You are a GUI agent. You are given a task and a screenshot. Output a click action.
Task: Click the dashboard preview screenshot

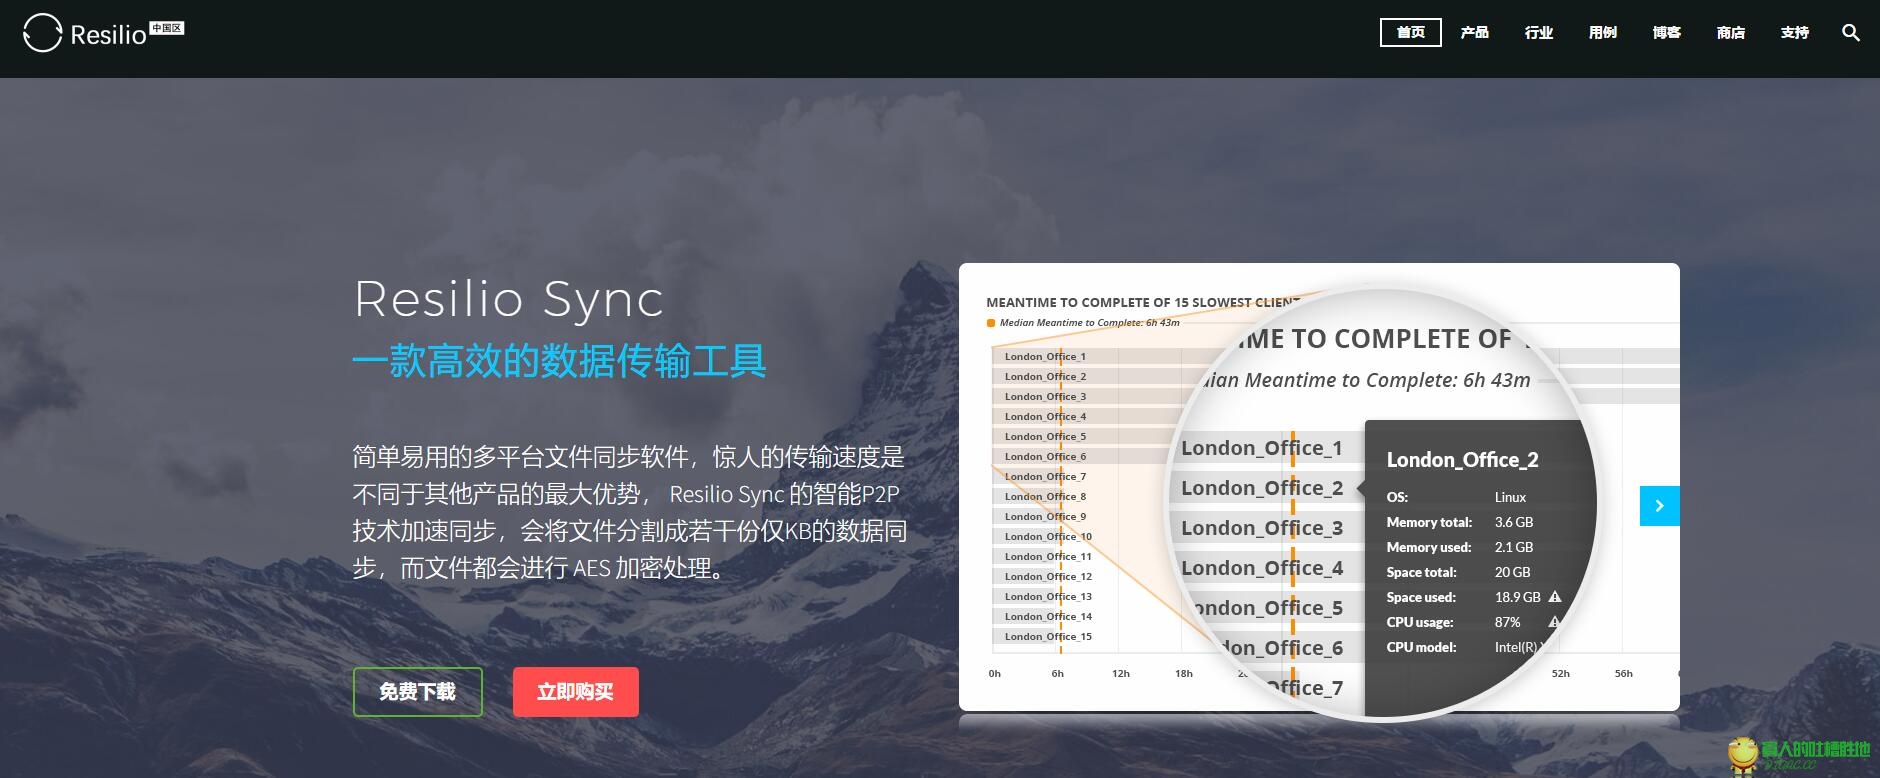coord(1319,487)
